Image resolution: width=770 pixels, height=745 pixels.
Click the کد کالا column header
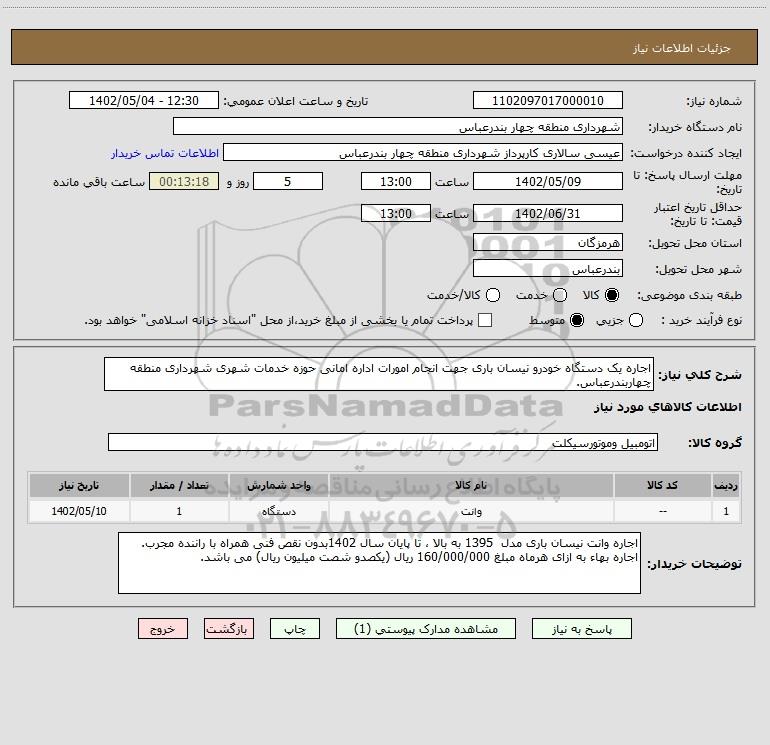(662, 485)
